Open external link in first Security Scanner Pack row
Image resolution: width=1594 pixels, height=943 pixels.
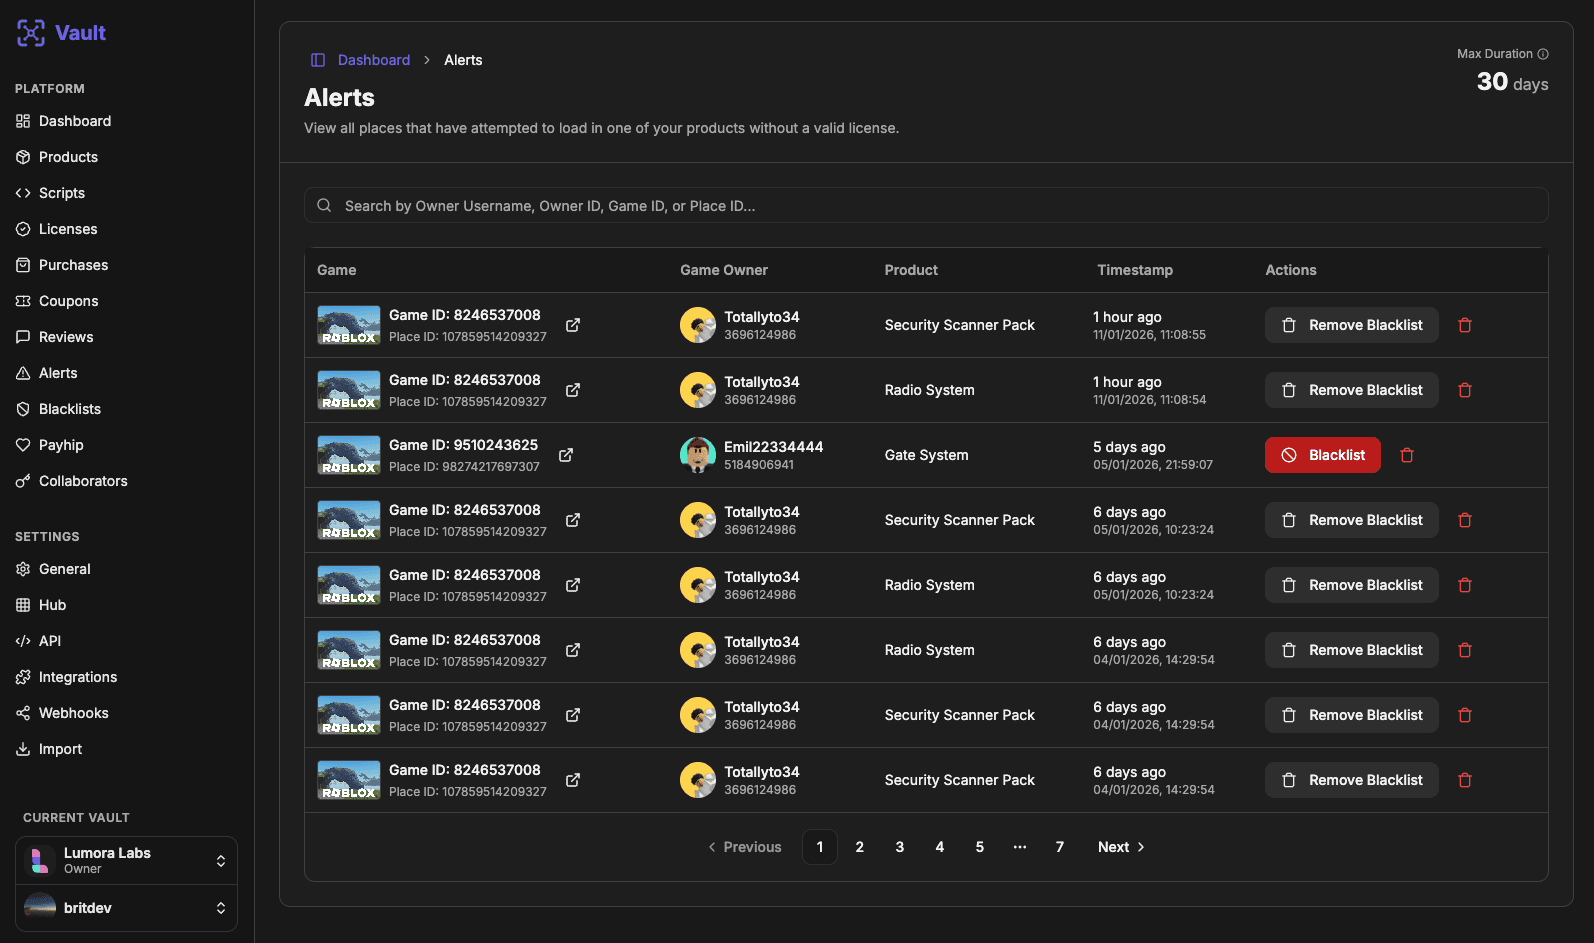[x=573, y=325]
